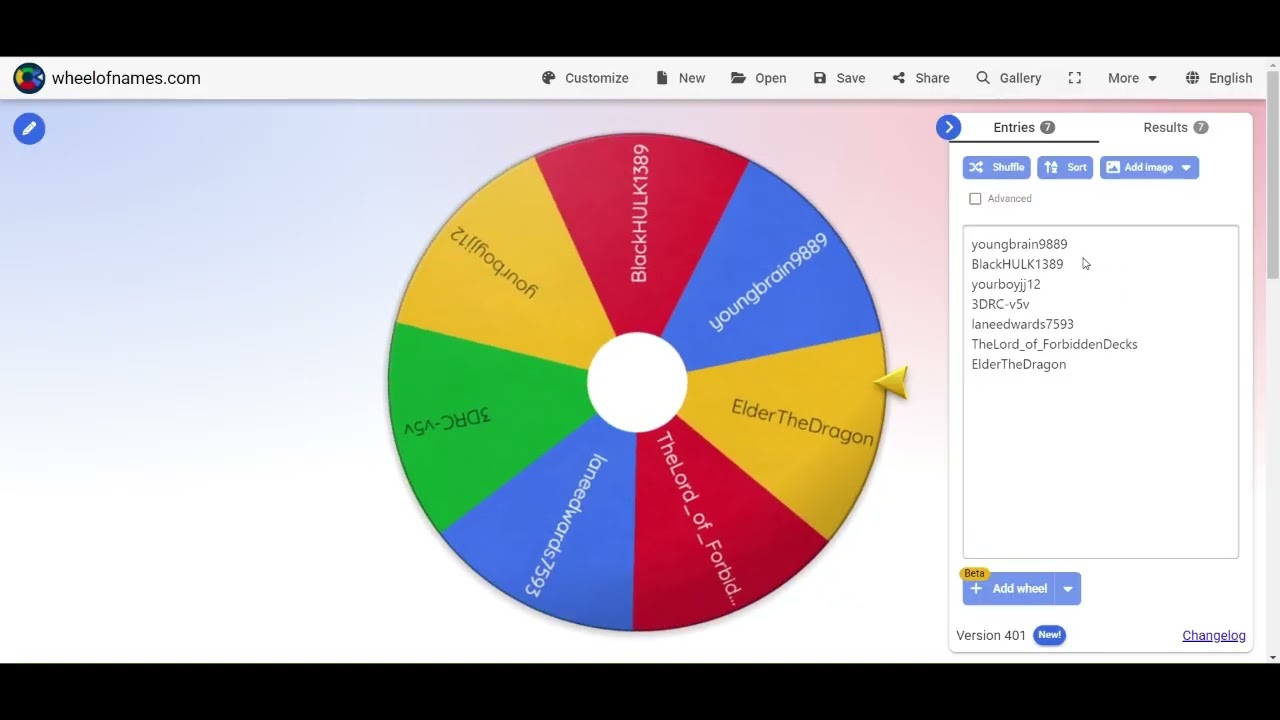Viewport: 1280px width, 720px height.
Task: Switch to the Results tab
Action: pos(1176,127)
